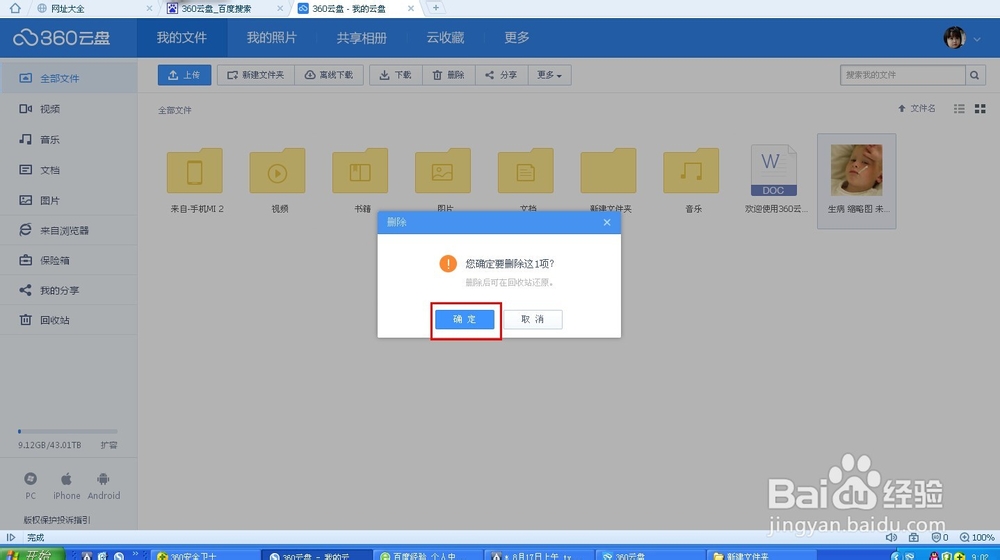This screenshot has width=1000, height=560.
Task: Select 全部文件 in the sidebar
Action: click(x=68, y=78)
